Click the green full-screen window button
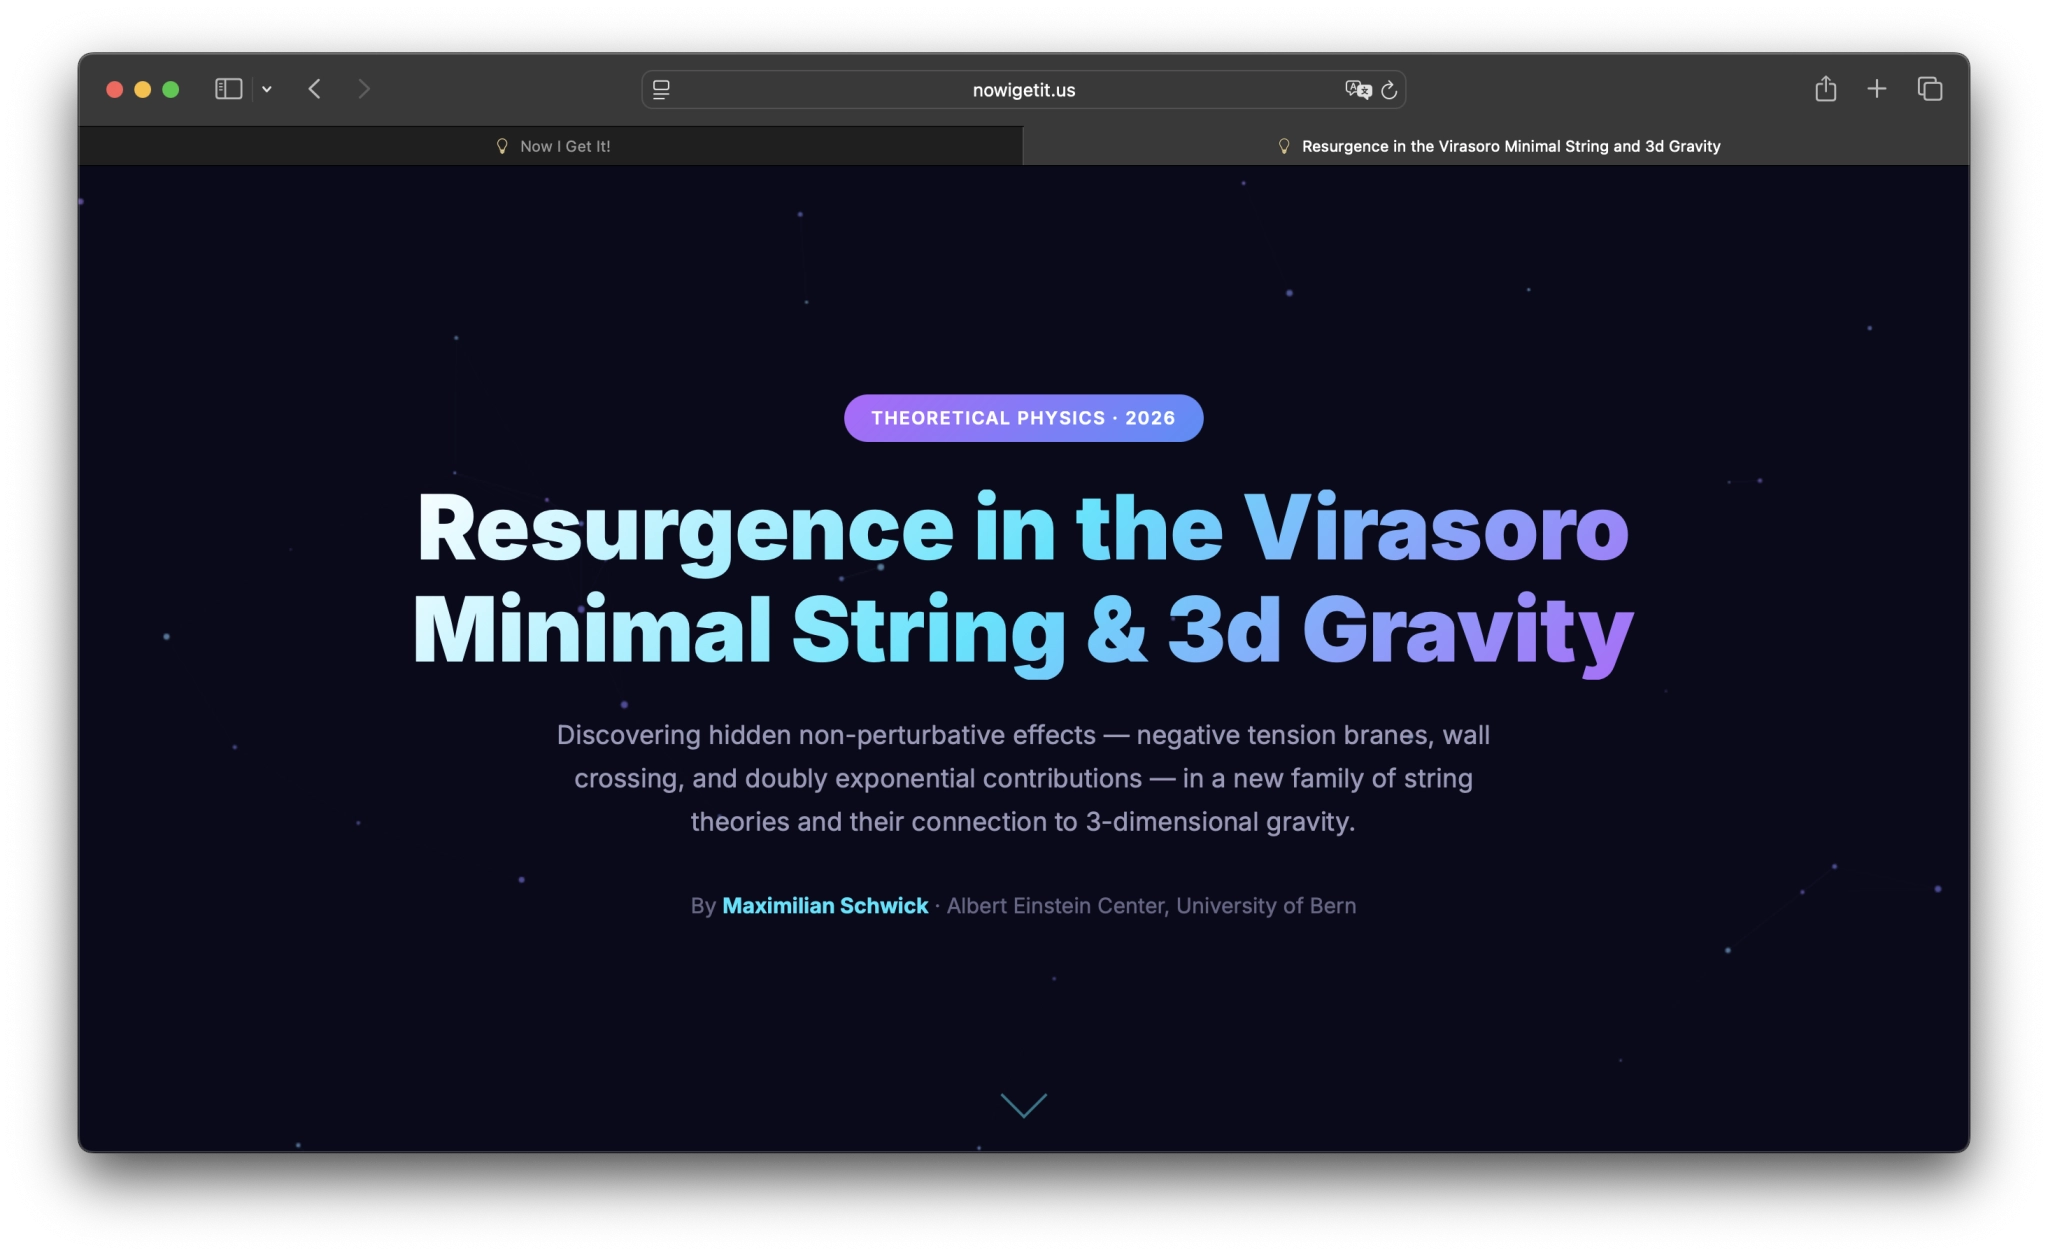2048x1256 pixels. click(171, 89)
